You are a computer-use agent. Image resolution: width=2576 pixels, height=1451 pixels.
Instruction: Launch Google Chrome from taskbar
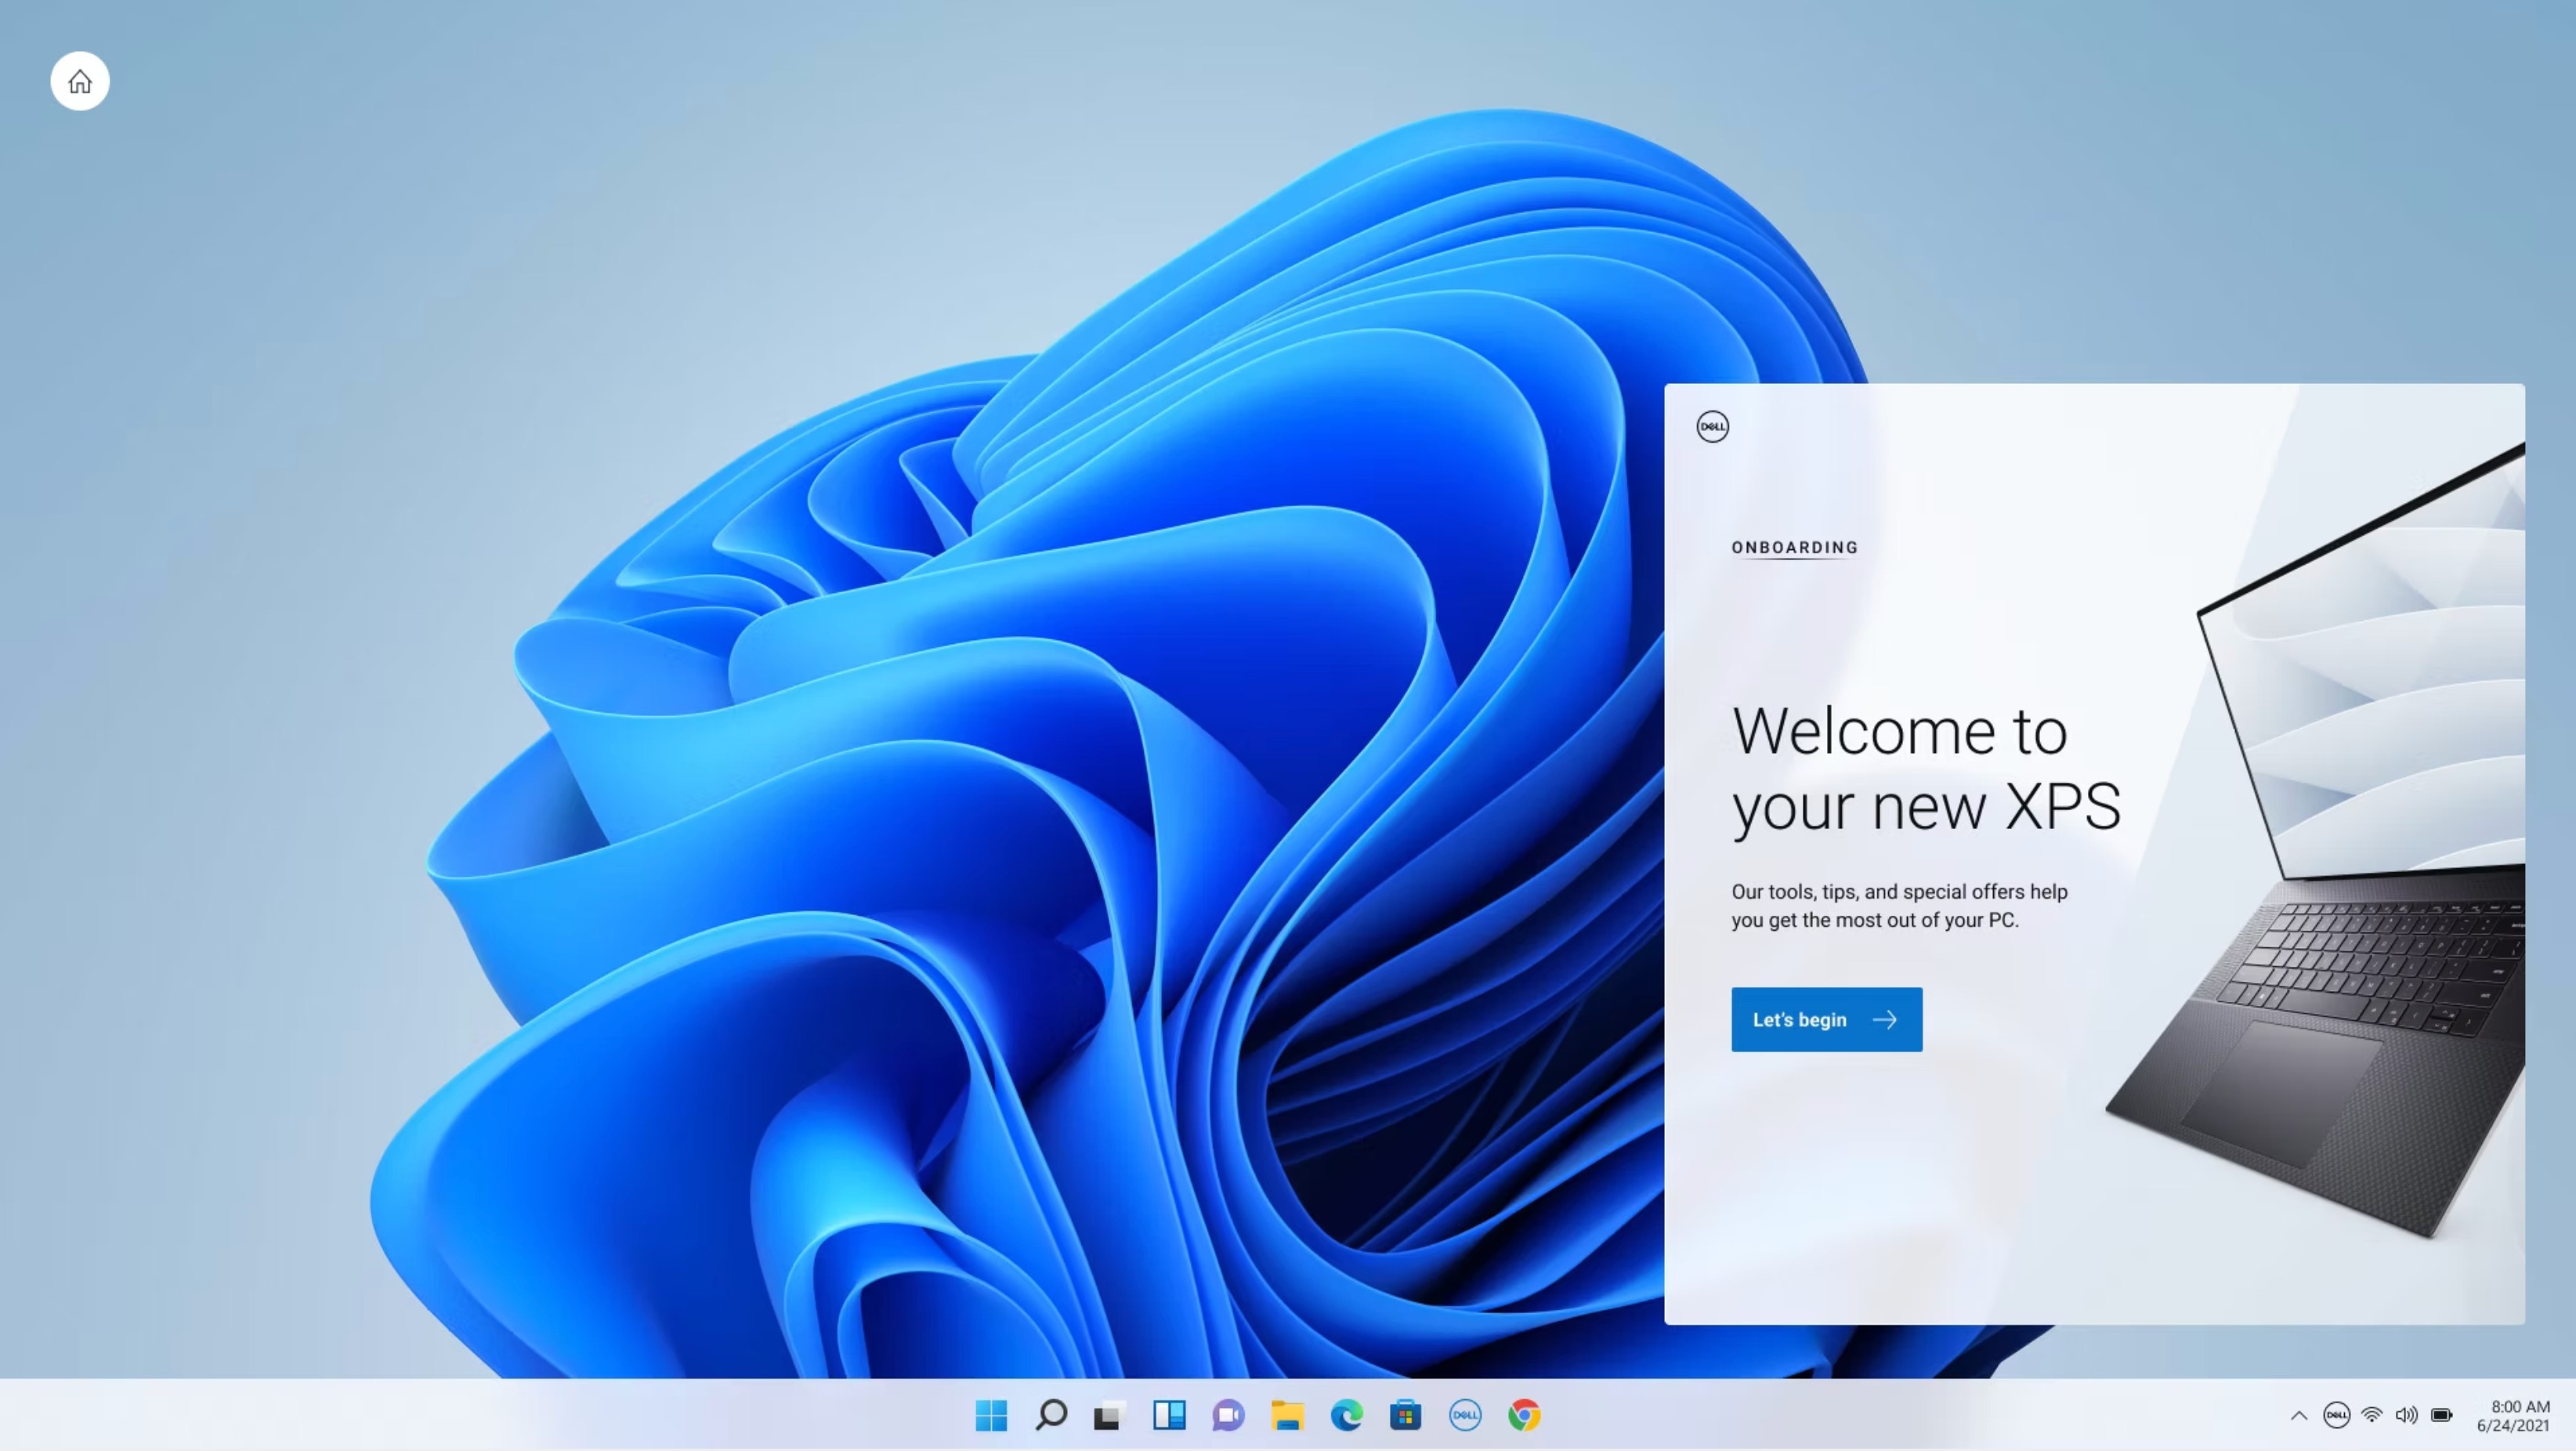coord(1524,1415)
